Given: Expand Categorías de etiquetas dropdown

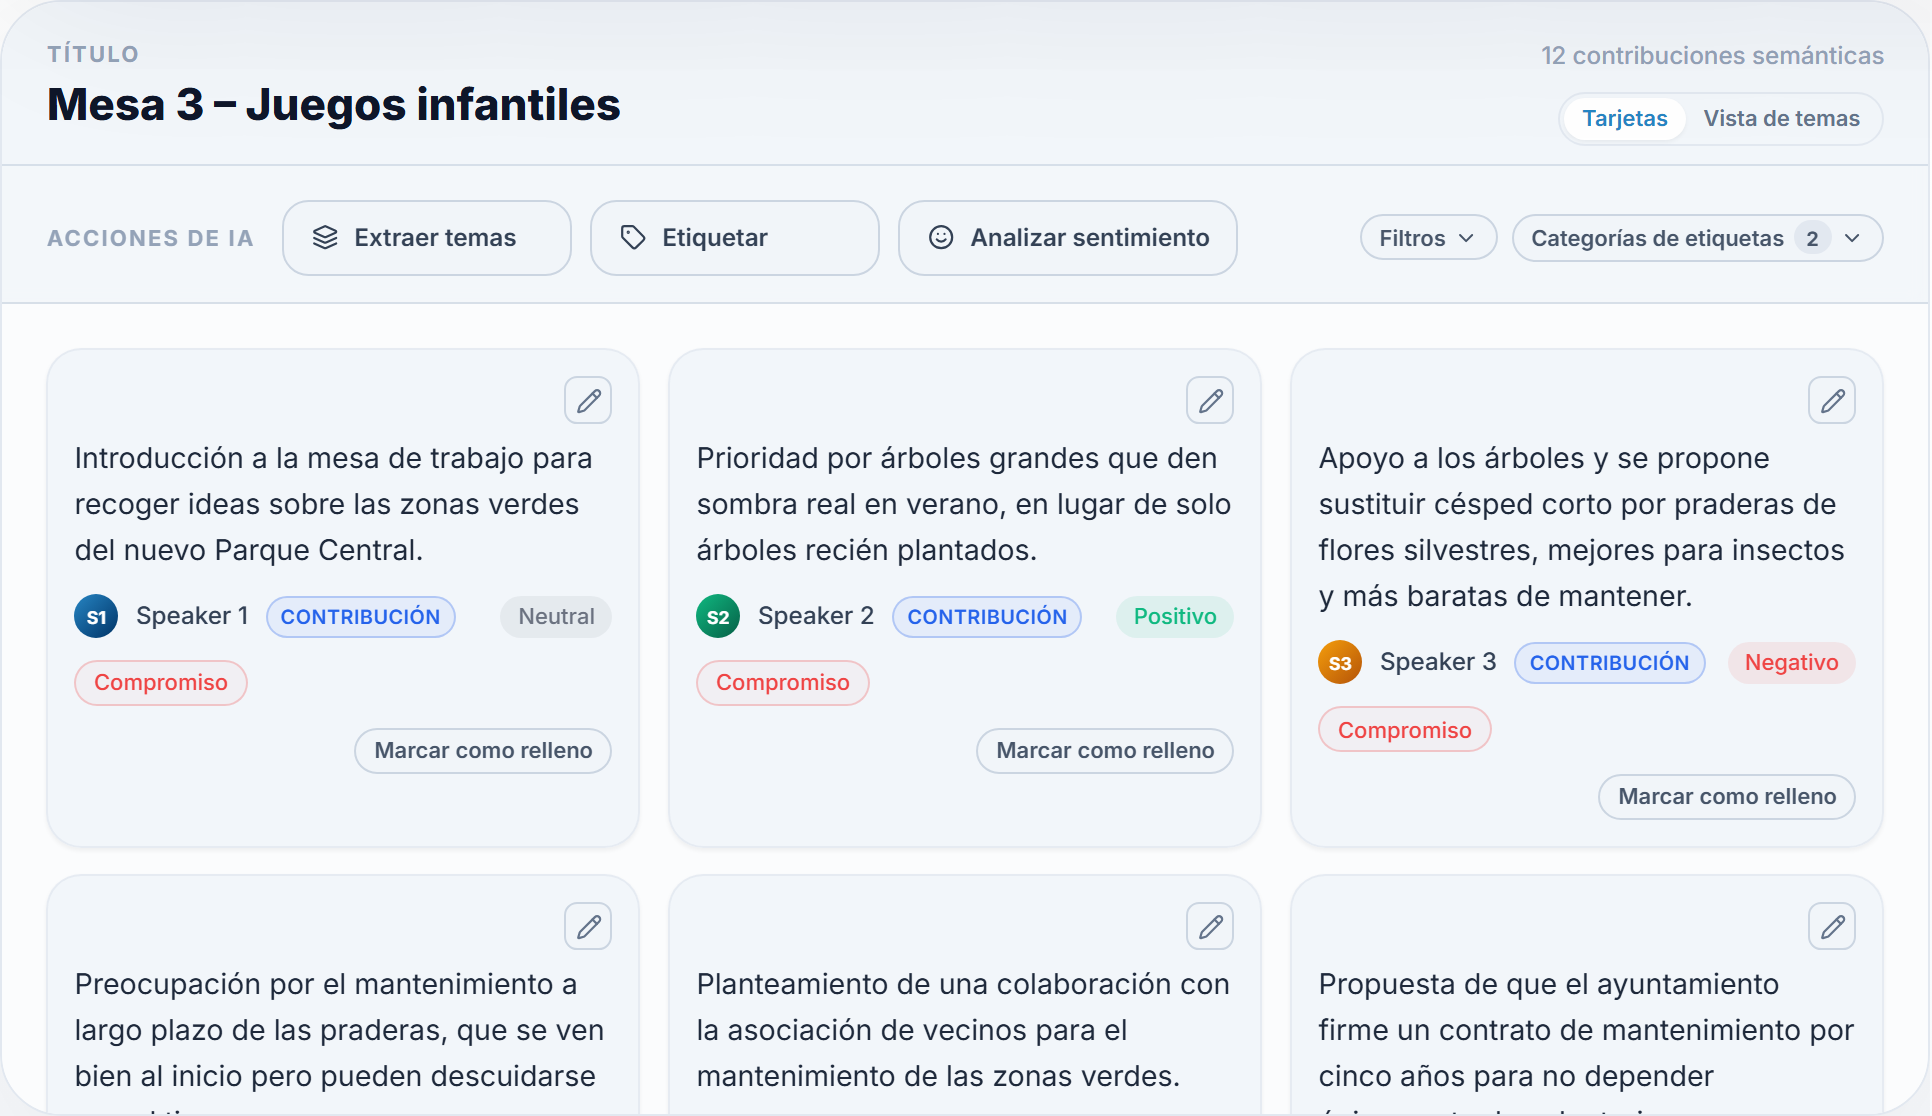Looking at the screenshot, I should pos(1697,238).
